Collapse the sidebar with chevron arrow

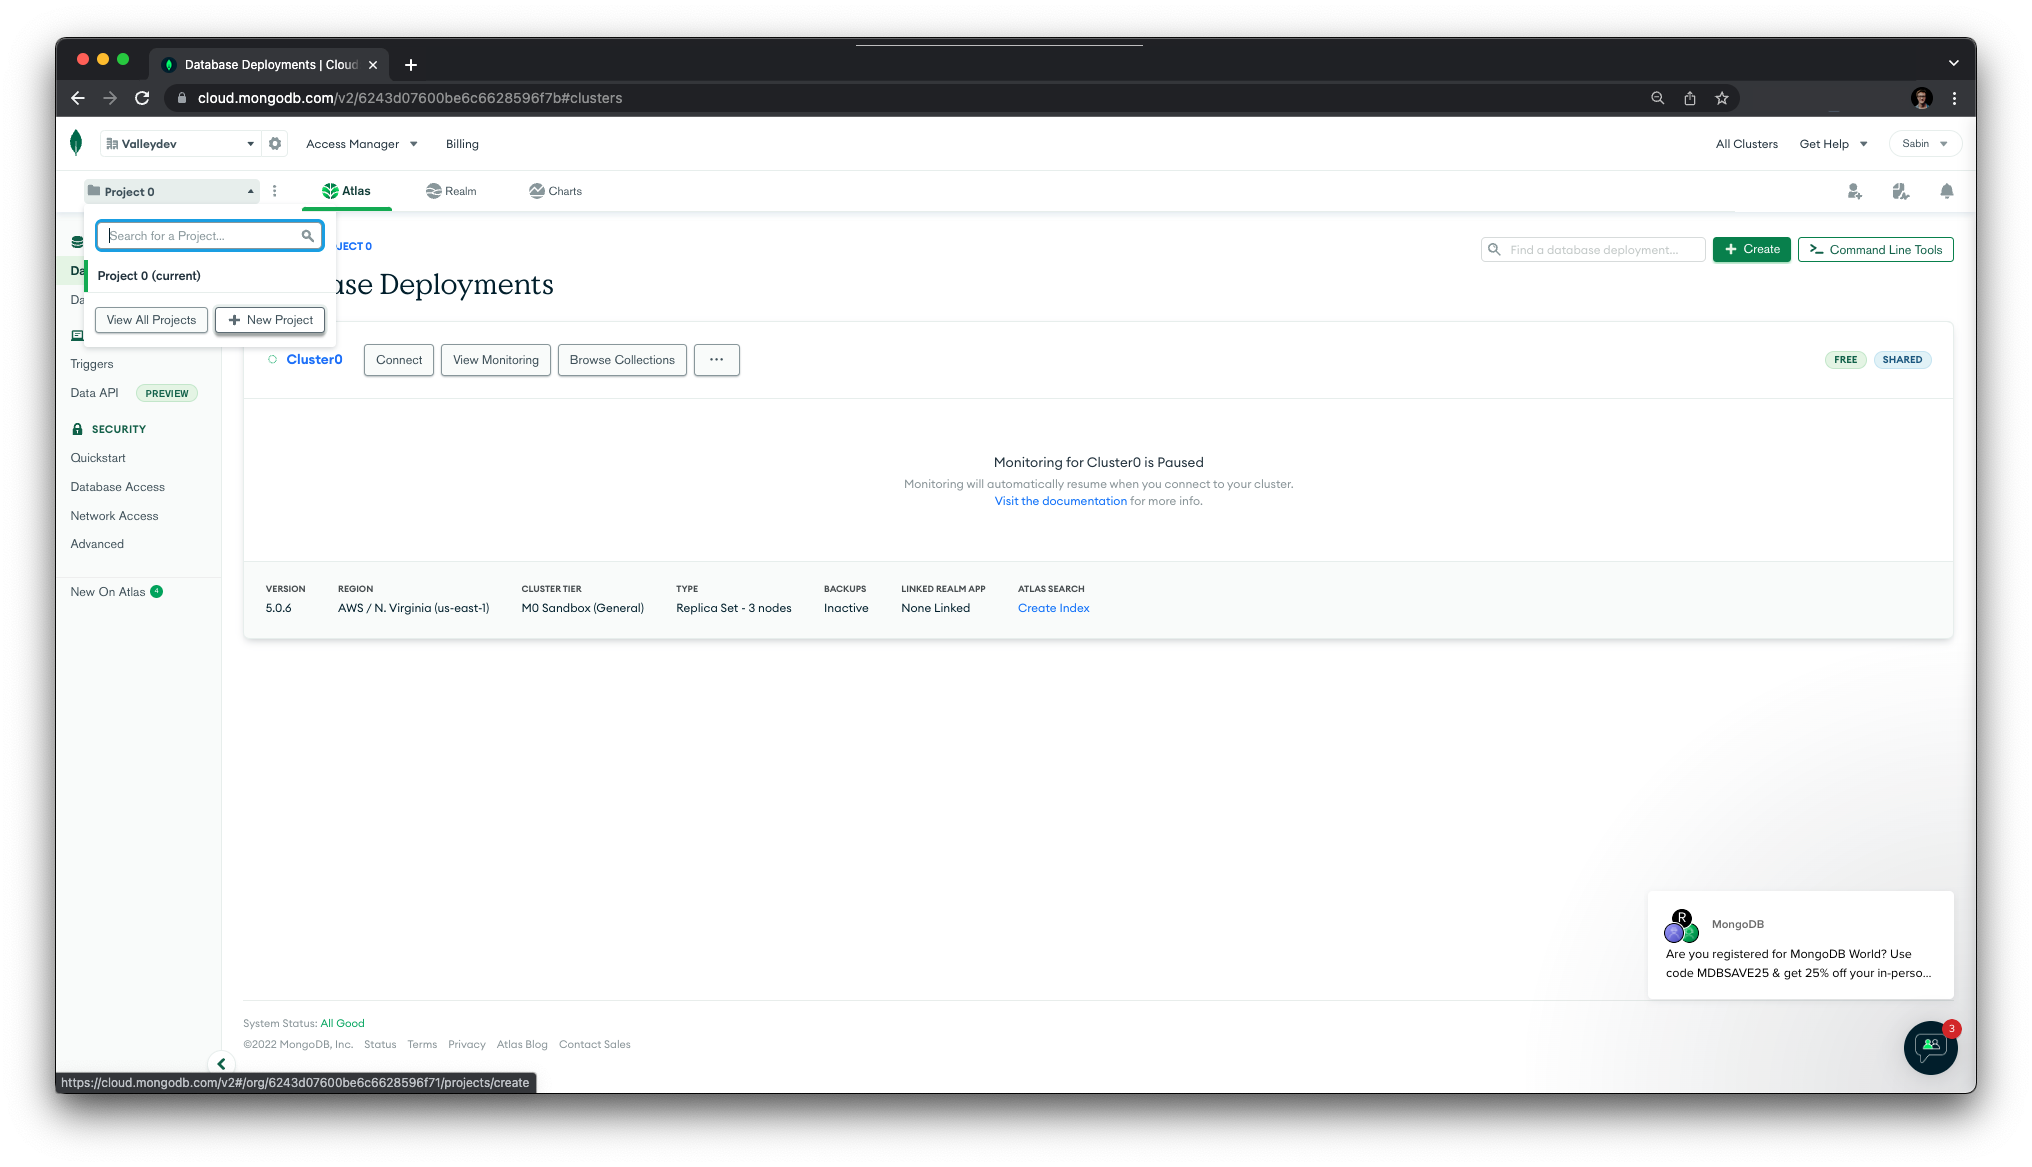point(221,1064)
